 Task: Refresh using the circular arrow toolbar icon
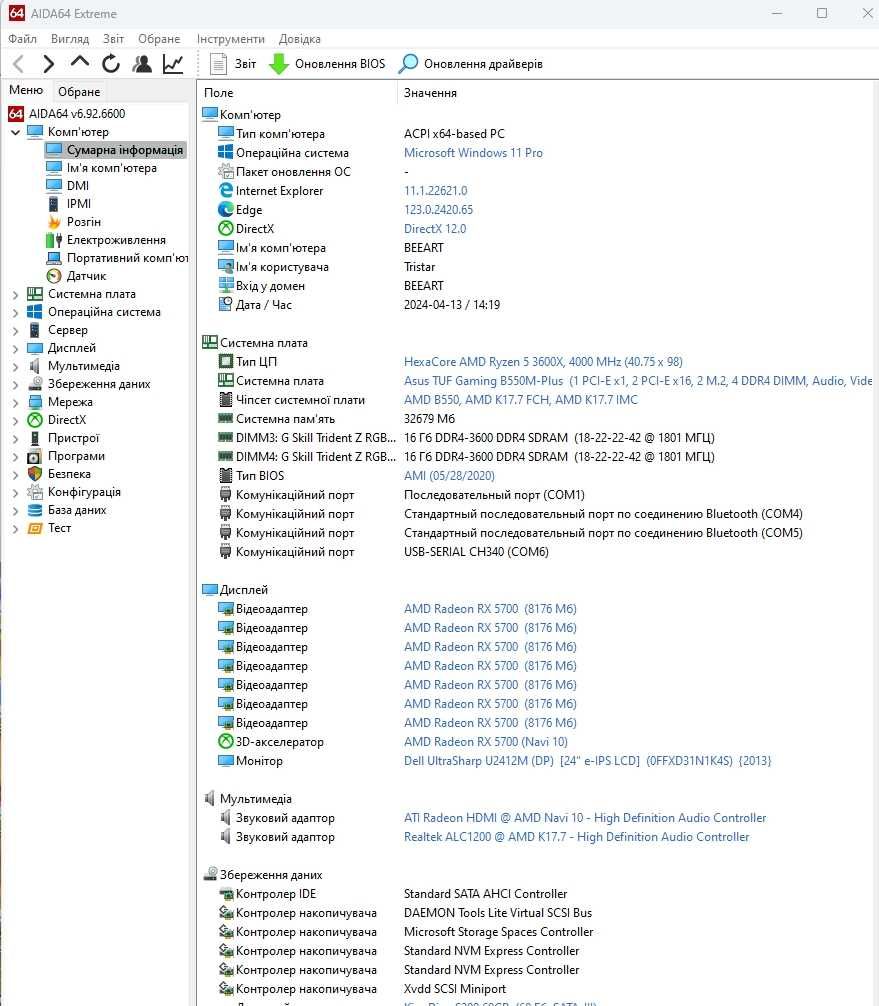(x=111, y=64)
